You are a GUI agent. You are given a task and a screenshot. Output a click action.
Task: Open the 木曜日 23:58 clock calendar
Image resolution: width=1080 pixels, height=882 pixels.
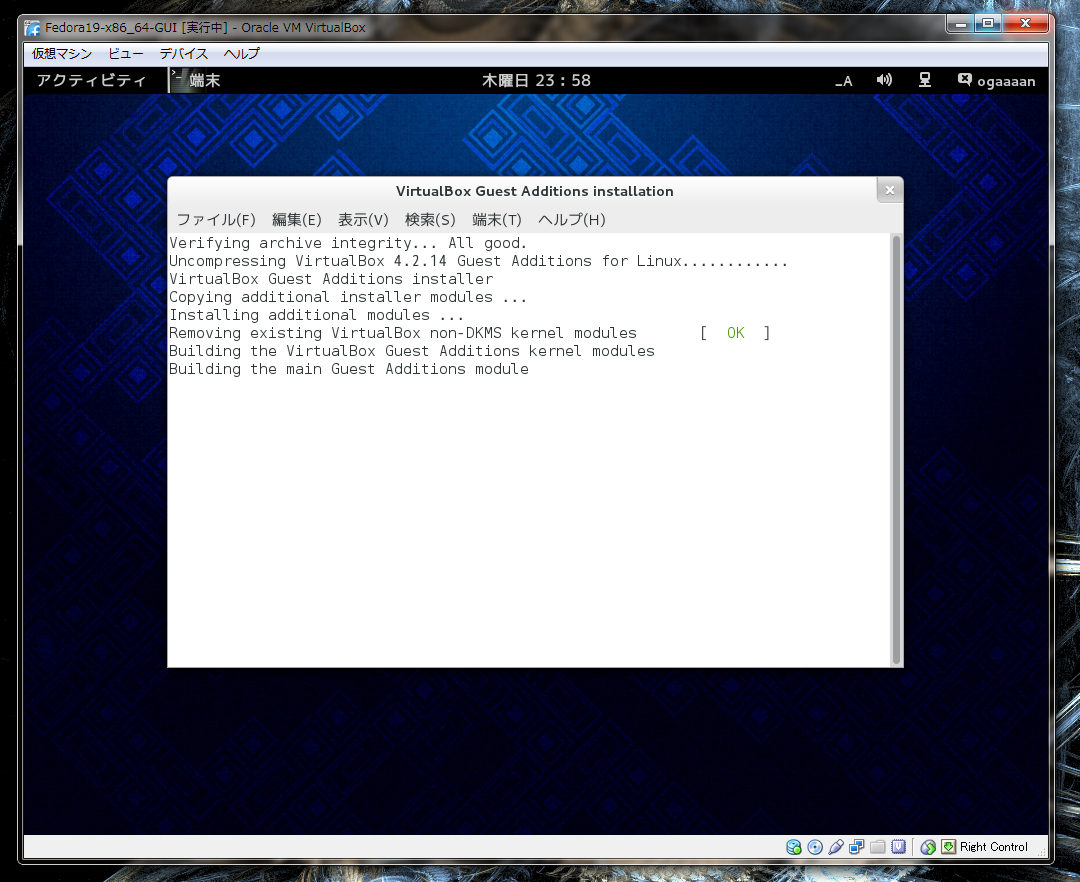pos(537,81)
